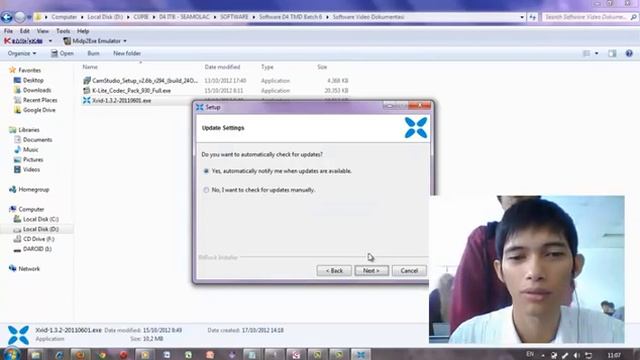The width and height of the screenshot is (640, 360).
Task: Open the Windows Start button
Action: point(11,354)
